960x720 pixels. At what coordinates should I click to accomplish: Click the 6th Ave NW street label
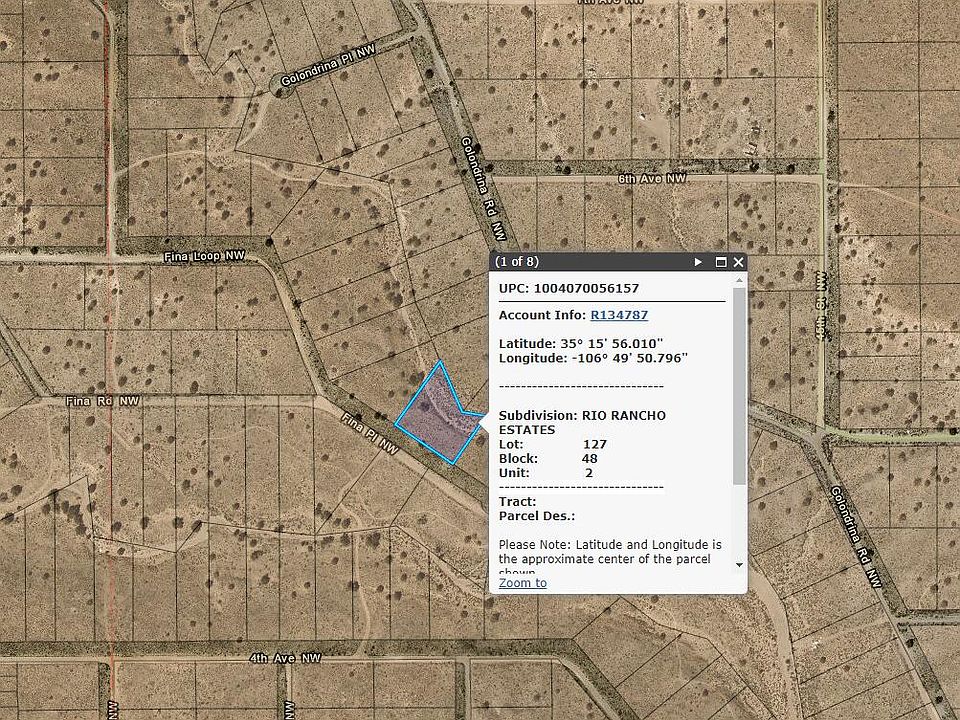click(652, 179)
